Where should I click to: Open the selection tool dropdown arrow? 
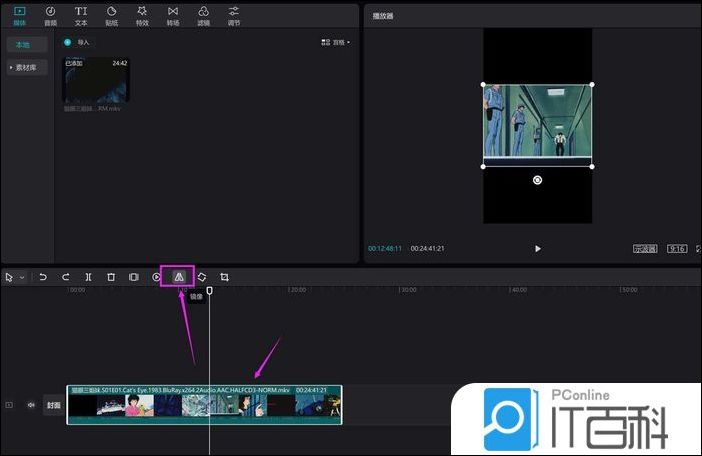click(x=21, y=277)
